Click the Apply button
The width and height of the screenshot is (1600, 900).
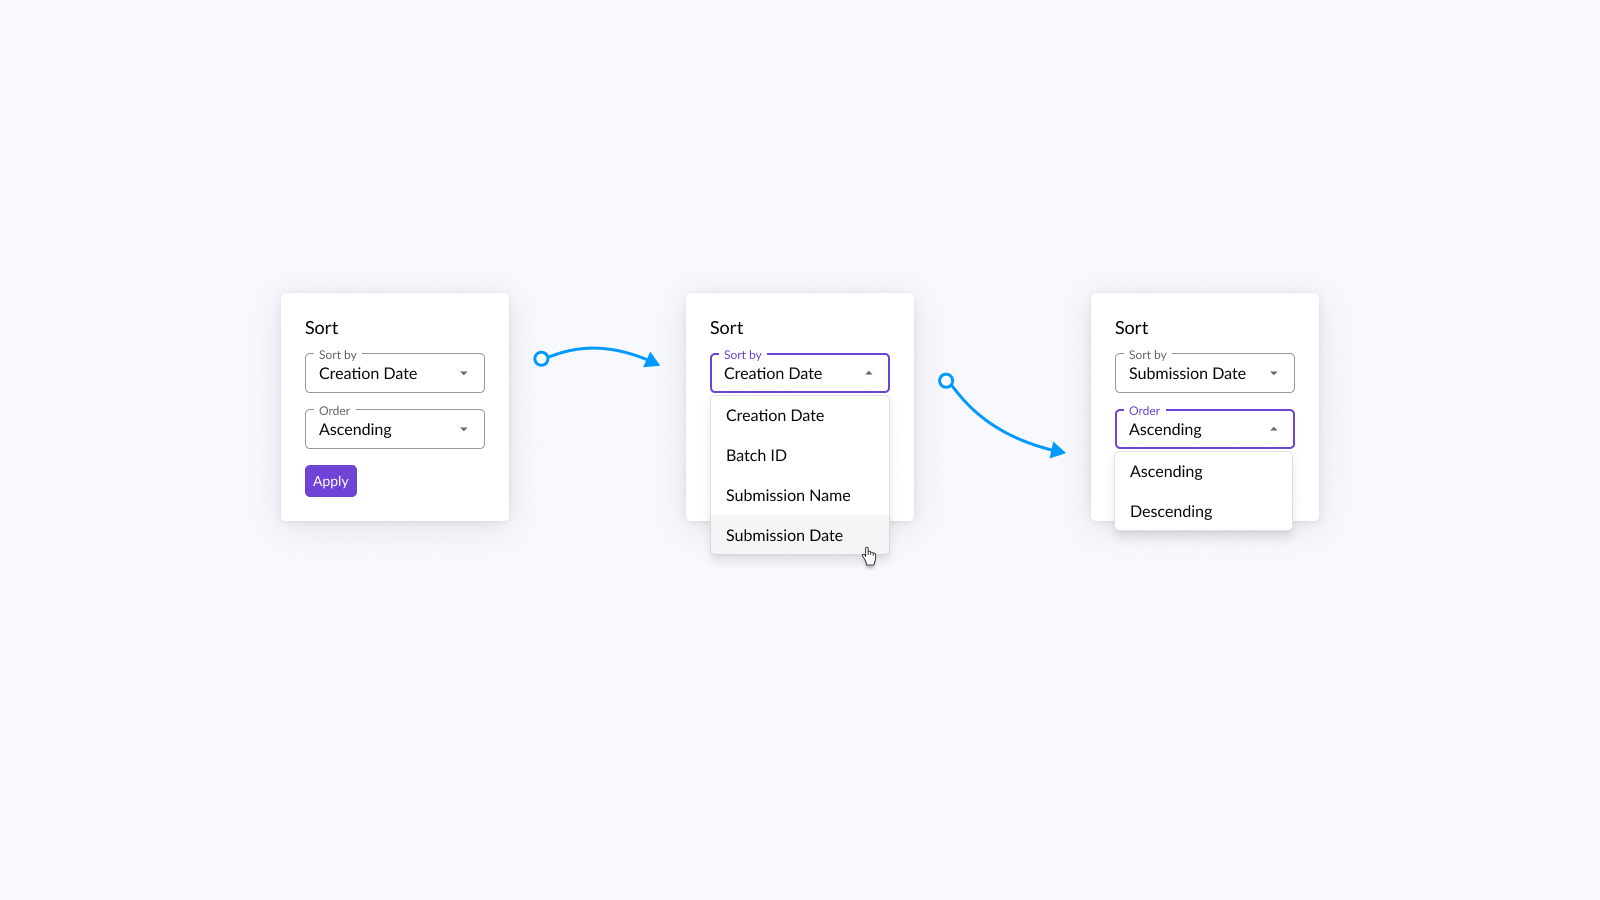[x=330, y=481]
